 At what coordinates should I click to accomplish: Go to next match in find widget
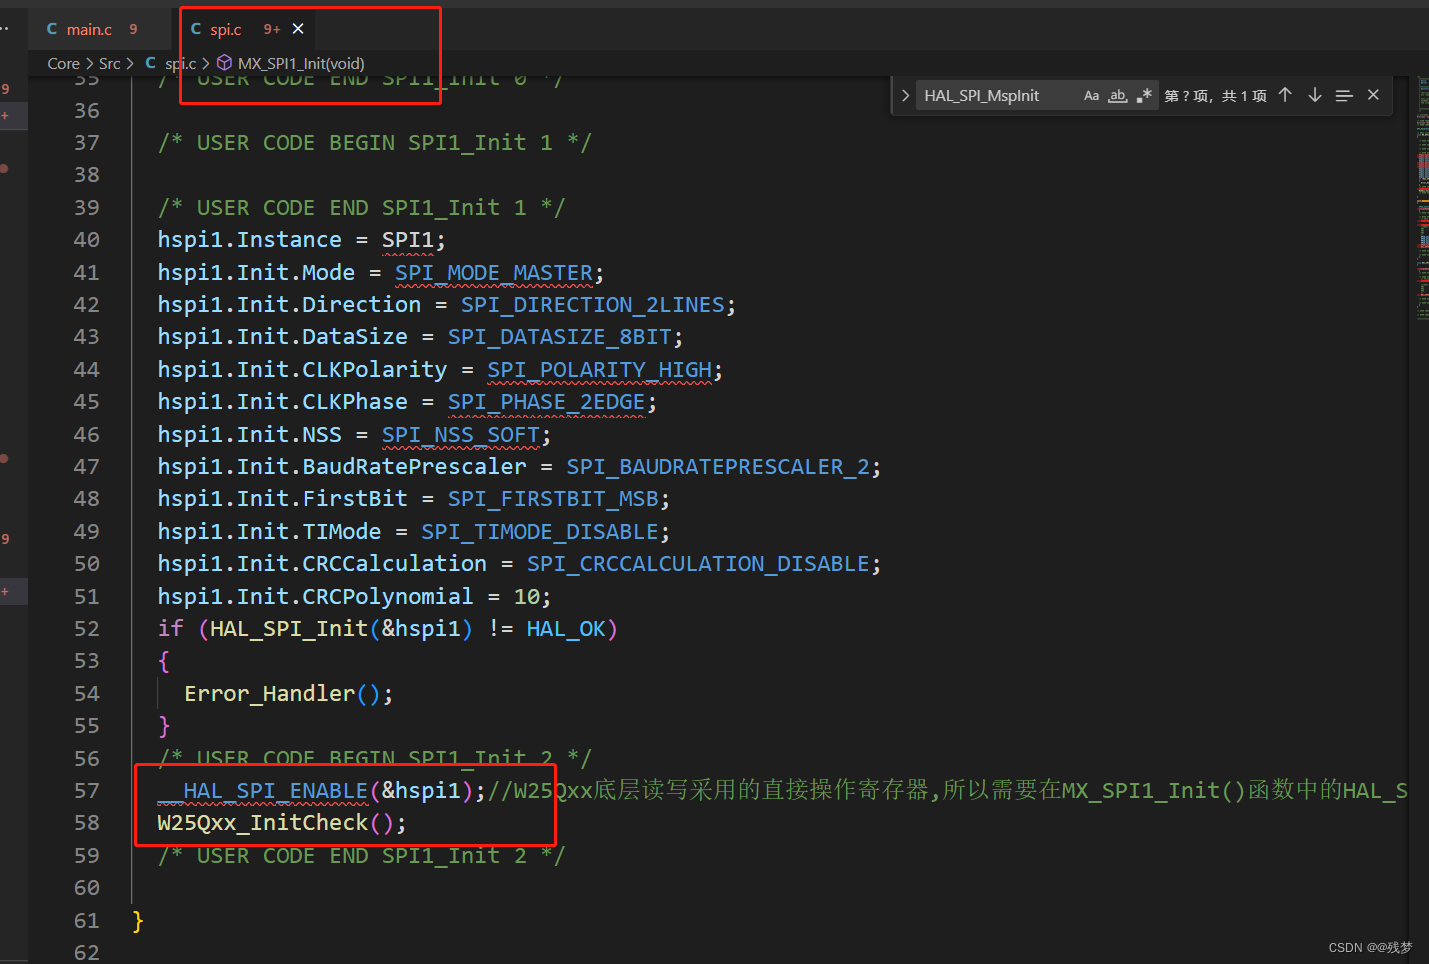1315,95
